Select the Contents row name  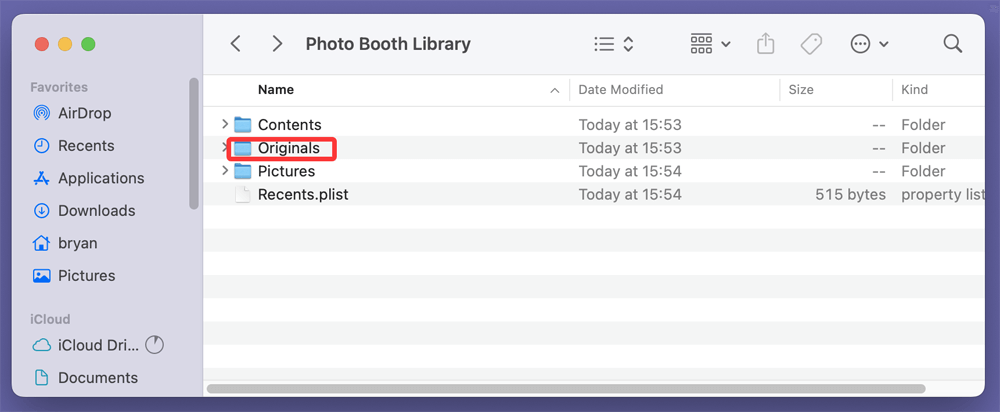tap(290, 125)
